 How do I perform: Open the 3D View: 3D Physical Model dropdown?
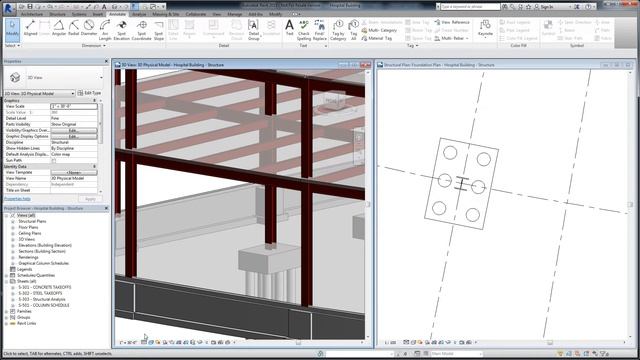click(x=39, y=93)
